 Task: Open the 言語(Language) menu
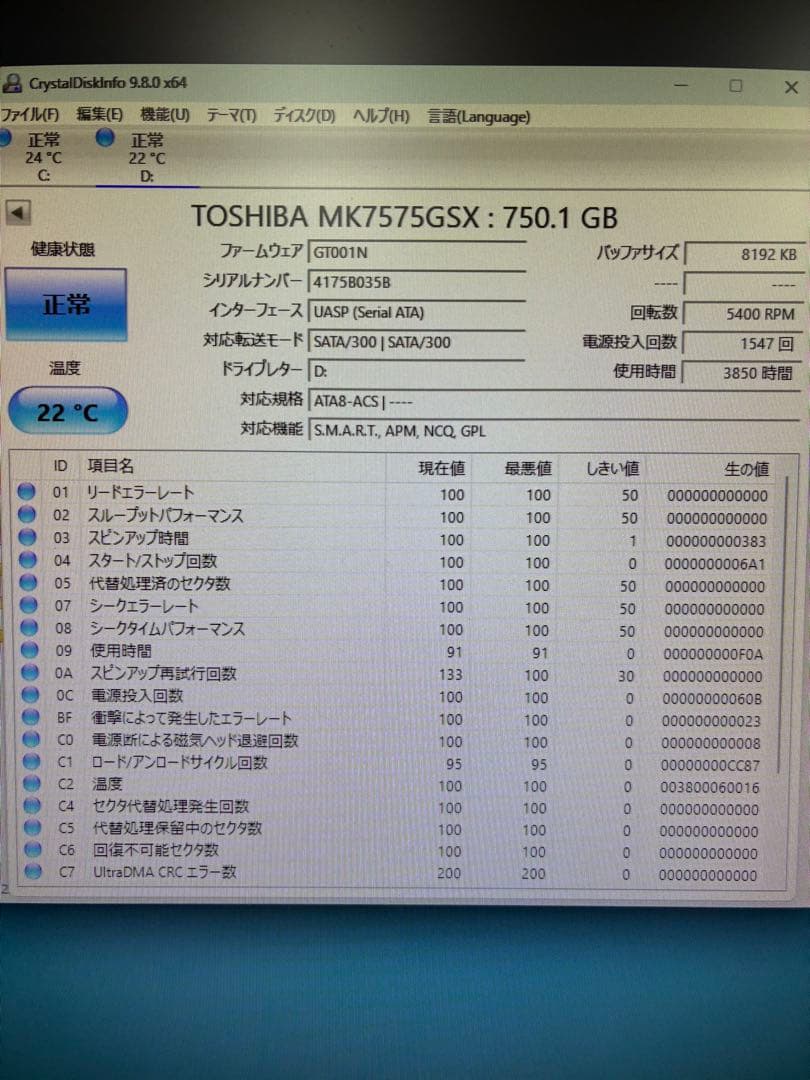(x=479, y=116)
